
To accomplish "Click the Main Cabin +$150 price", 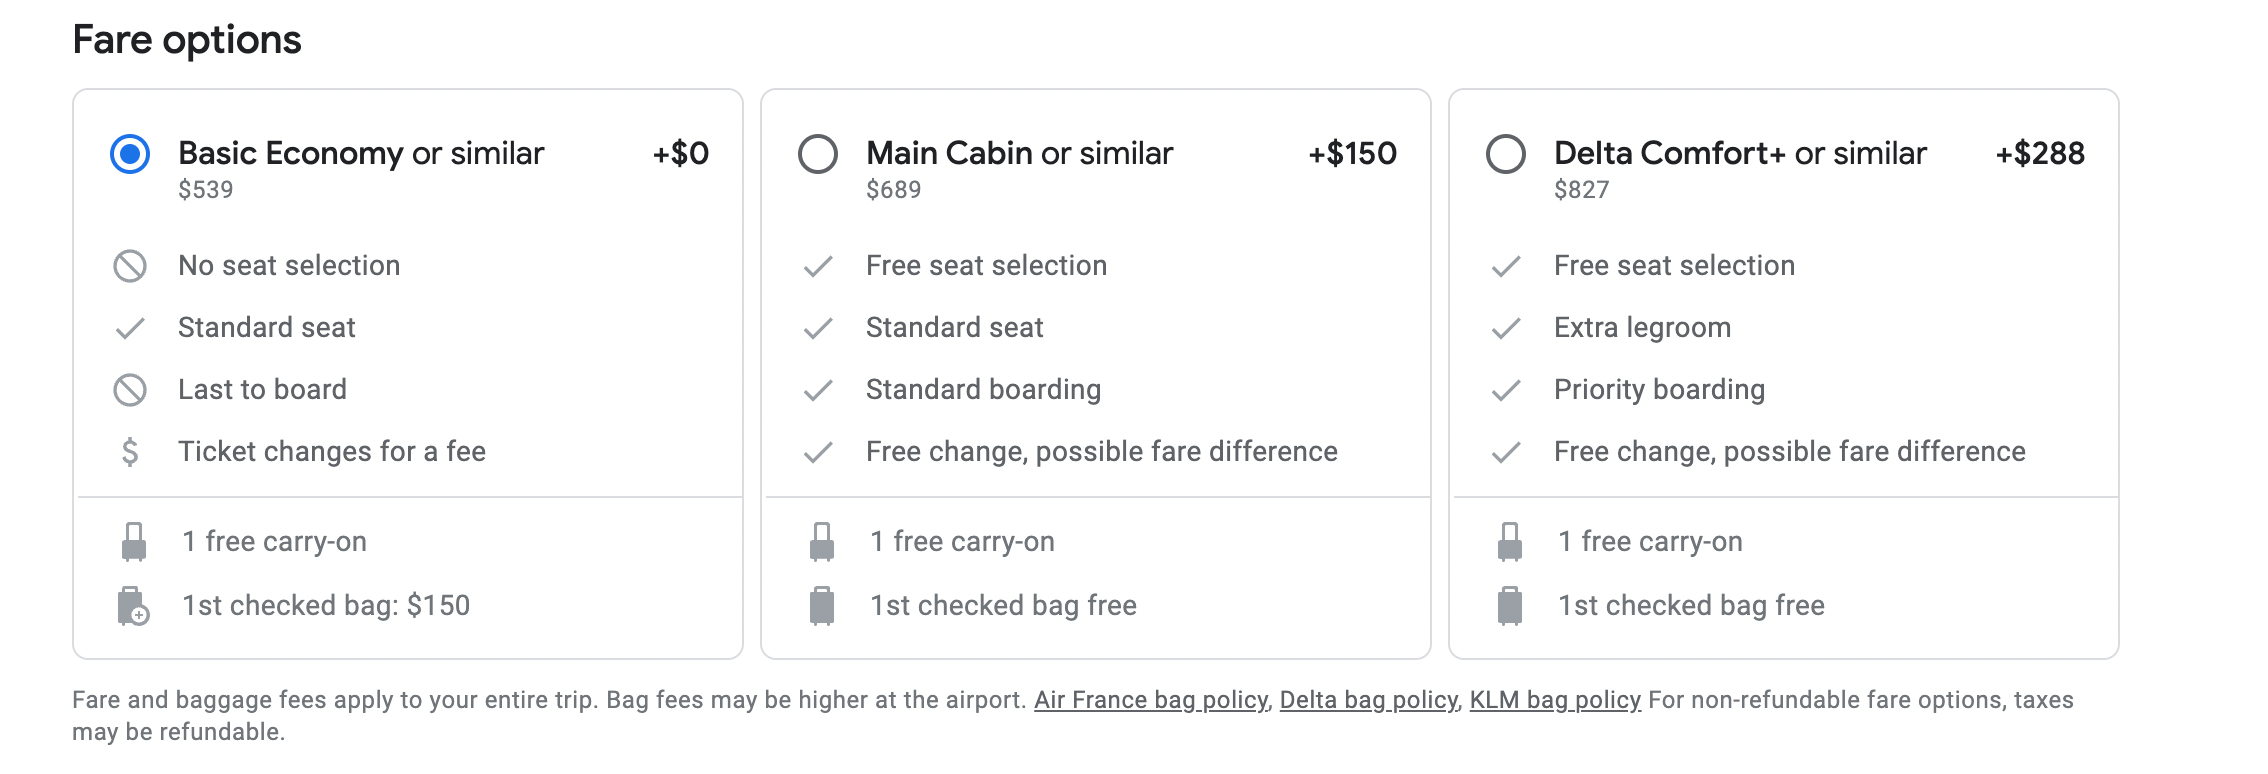I will (1352, 153).
